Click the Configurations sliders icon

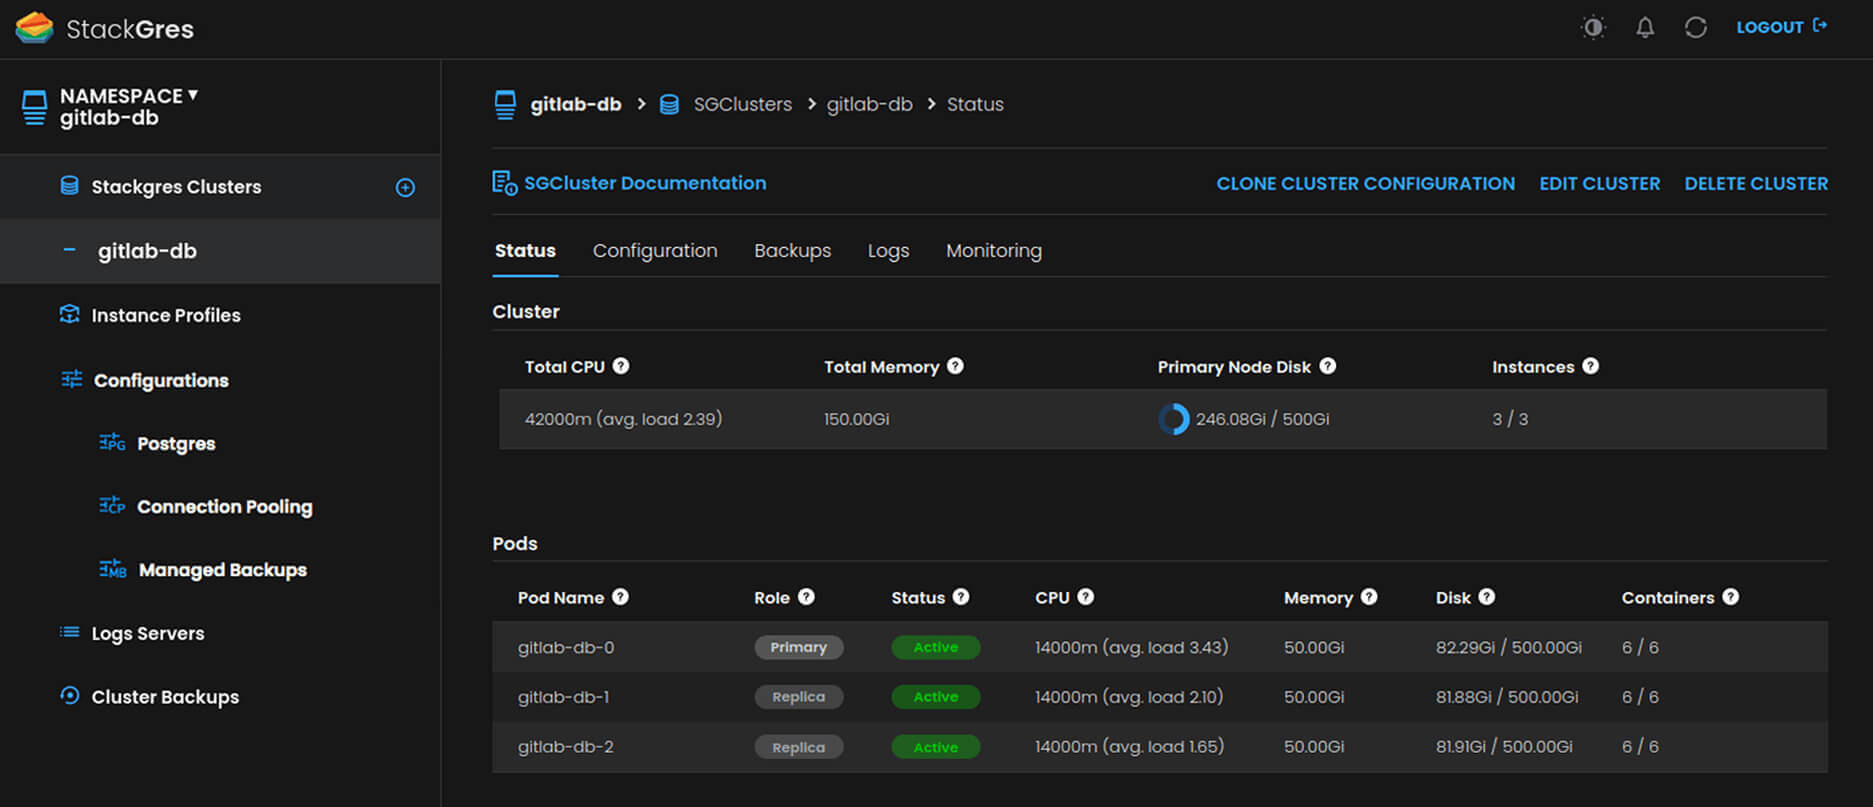click(71, 379)
